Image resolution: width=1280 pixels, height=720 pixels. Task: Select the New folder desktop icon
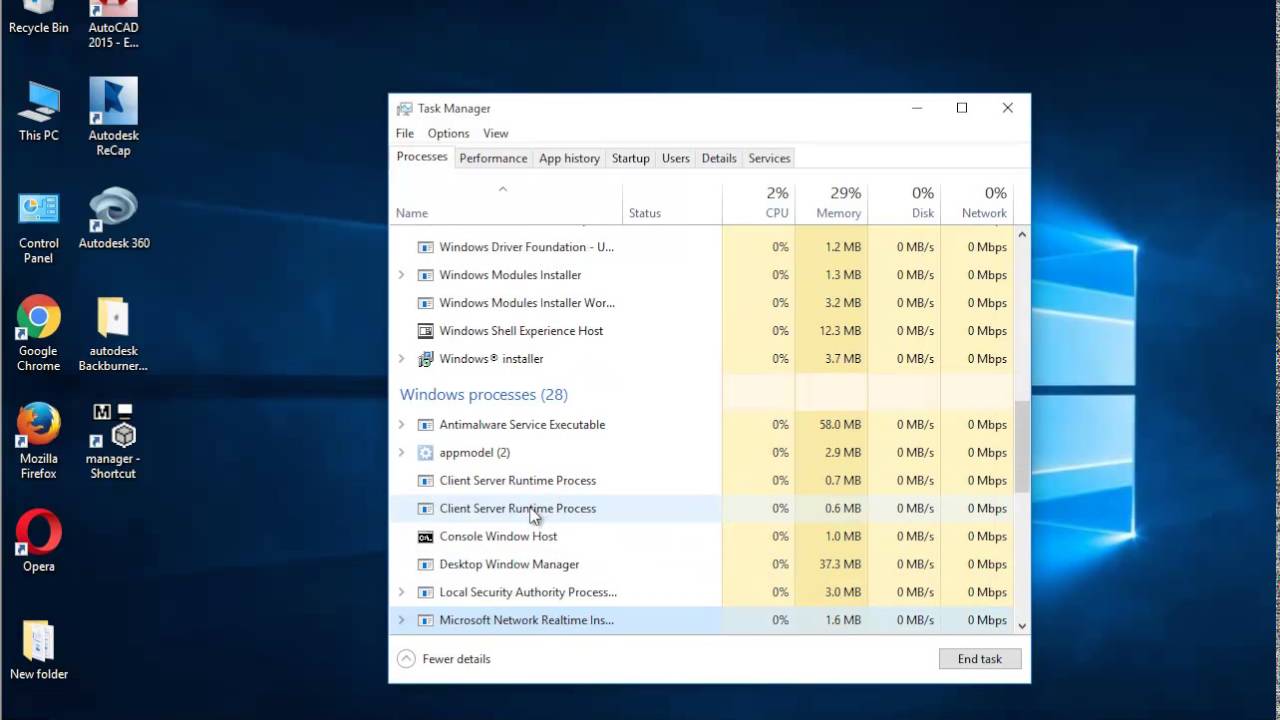[38, 650]
